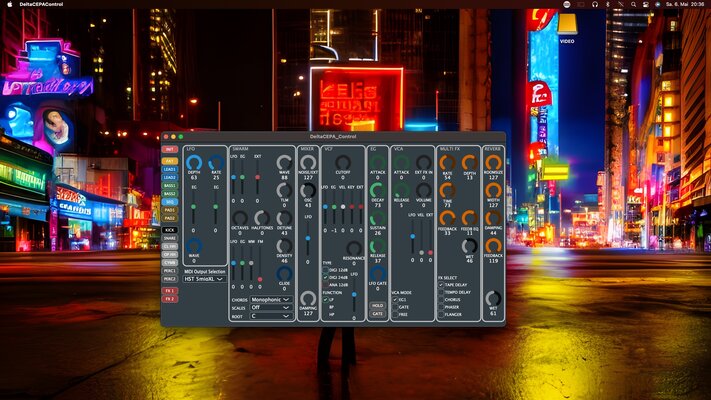Image resolution: width=711 pixels, height=400 pixels.
Task: Open the DeltaCEPAControl menu bar item
Action: (41, 4)
